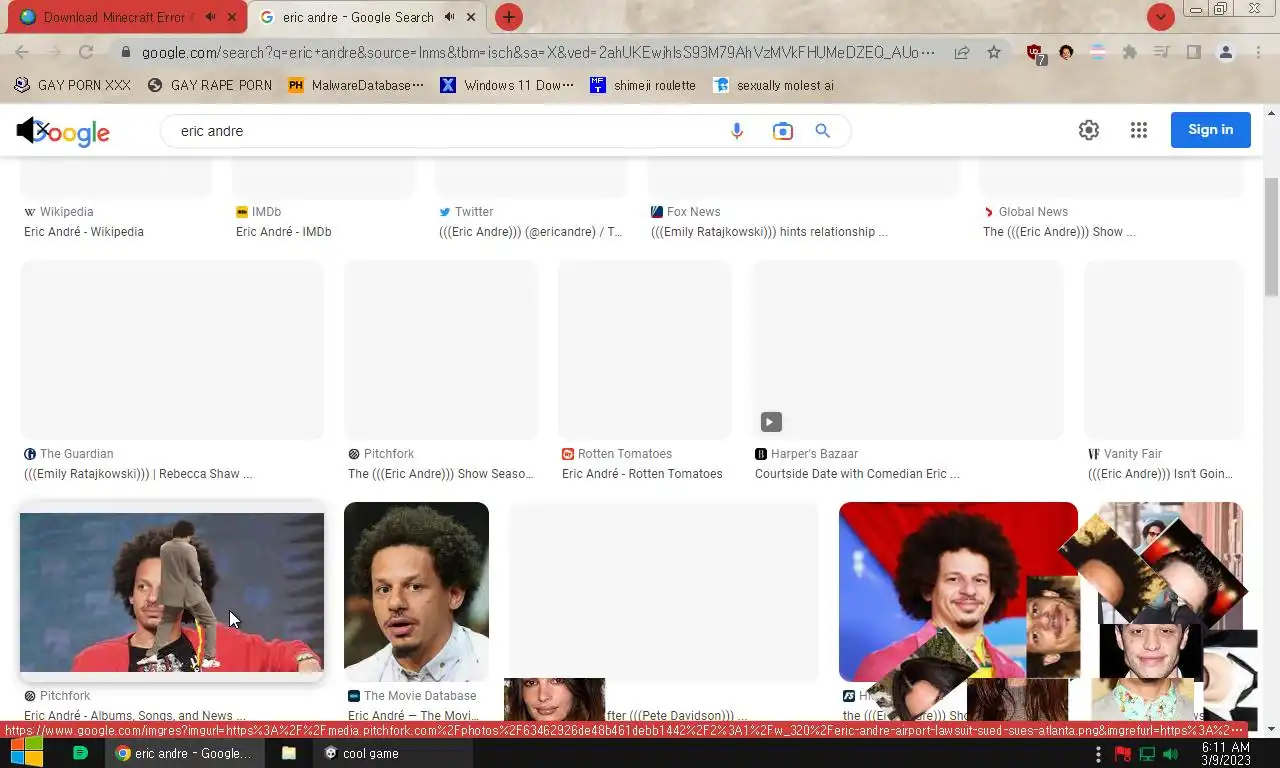Open the Windows 11 Dow… bookmark
This screenshot has width=1280, height=768.
[x=508, y=85]
